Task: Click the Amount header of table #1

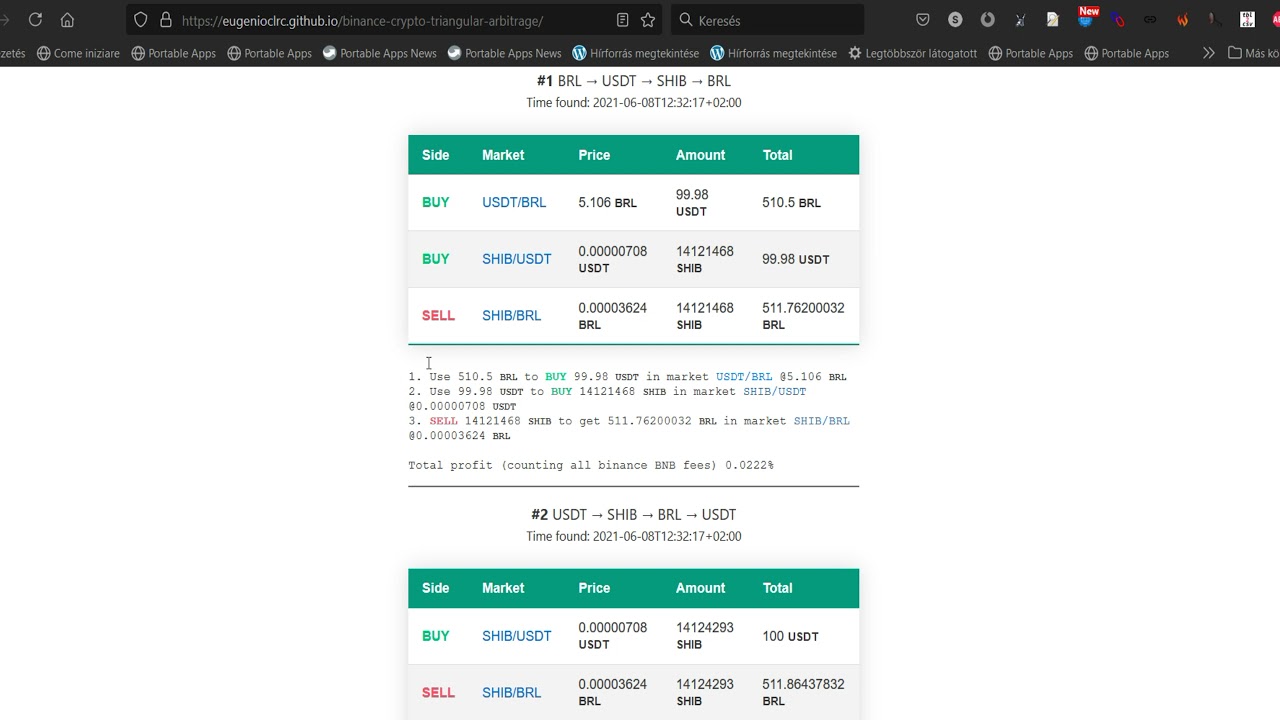Action: (700, 155)
